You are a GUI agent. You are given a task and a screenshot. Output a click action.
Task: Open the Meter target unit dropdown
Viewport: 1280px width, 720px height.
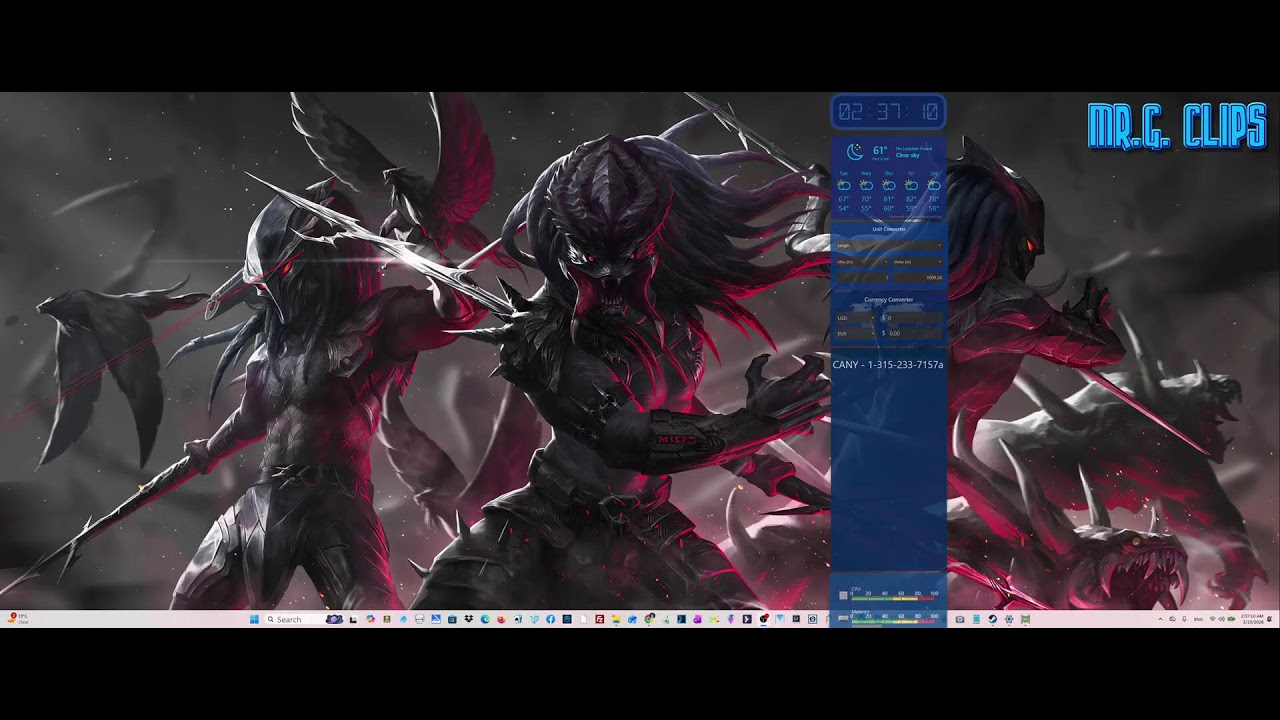click(918, 262)
